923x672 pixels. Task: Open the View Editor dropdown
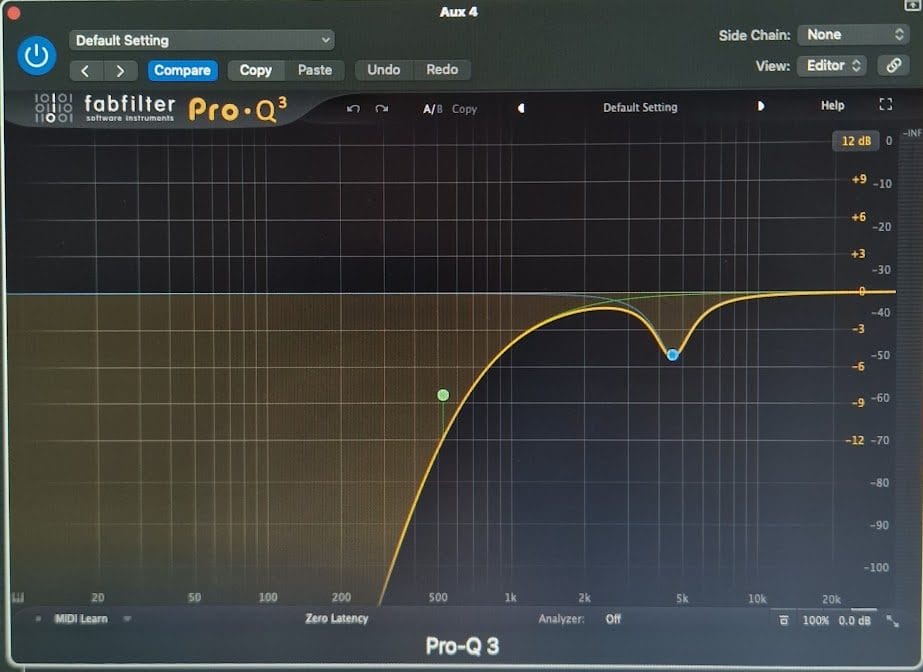(x=834, y=66)
